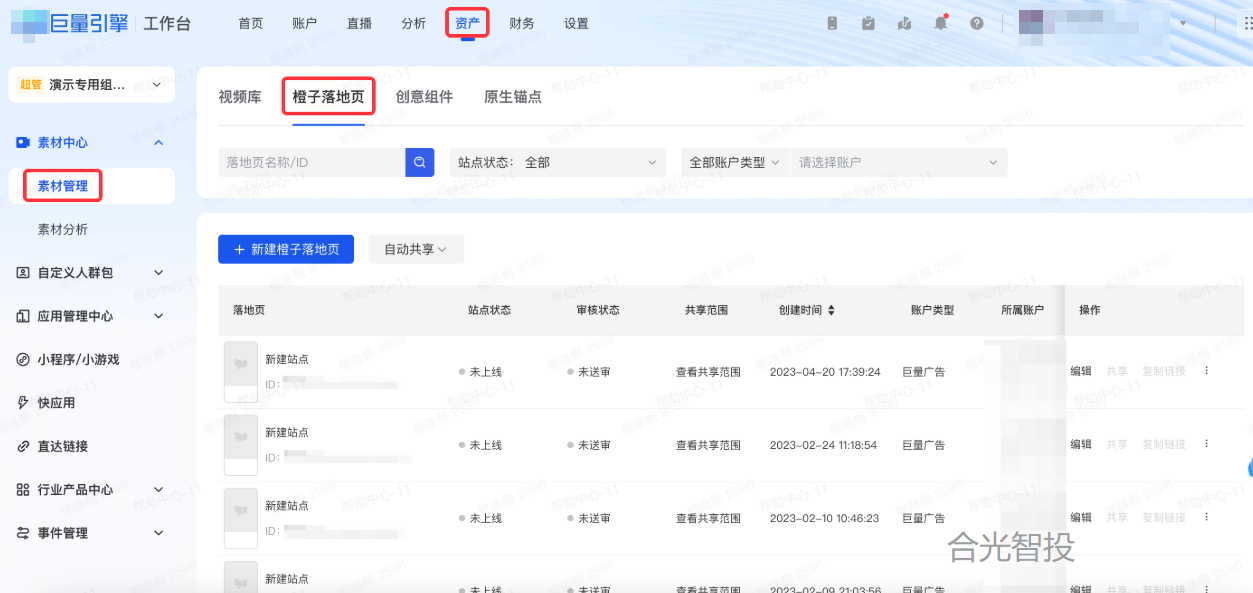Expand the 行业产品中心 section
The width and height of the screenshot is (1253, 593).
pyautogui.click(x=158, y=490)
